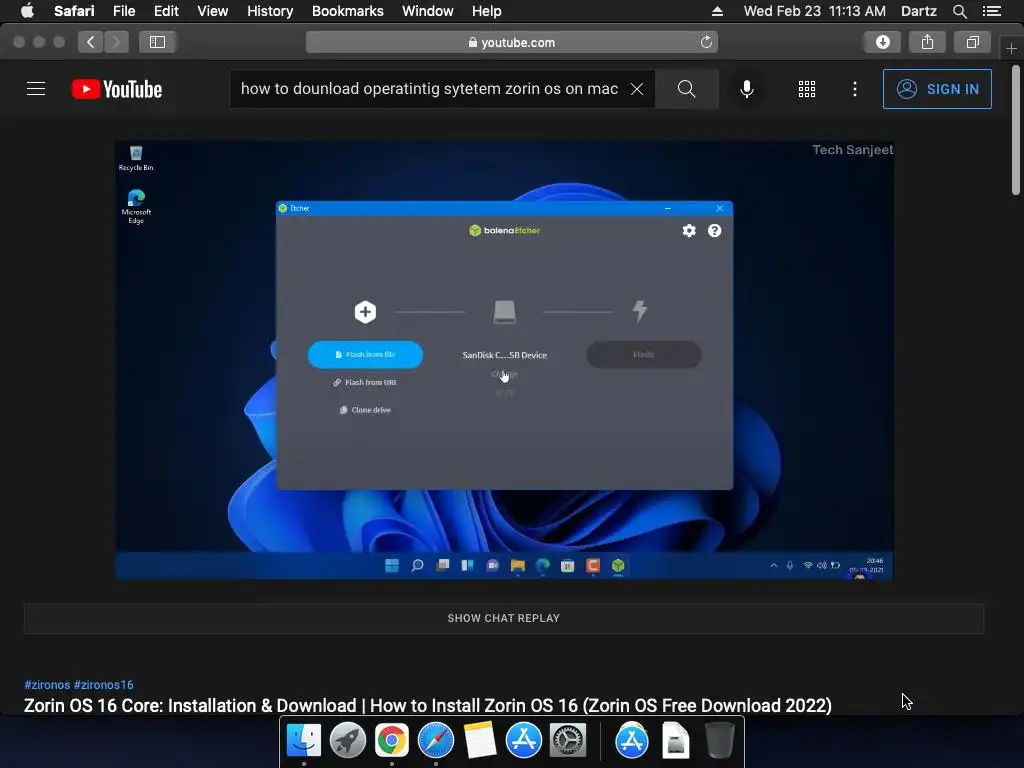Open the Bookmarks menu

pyautogui.click(x=347, y=11)
